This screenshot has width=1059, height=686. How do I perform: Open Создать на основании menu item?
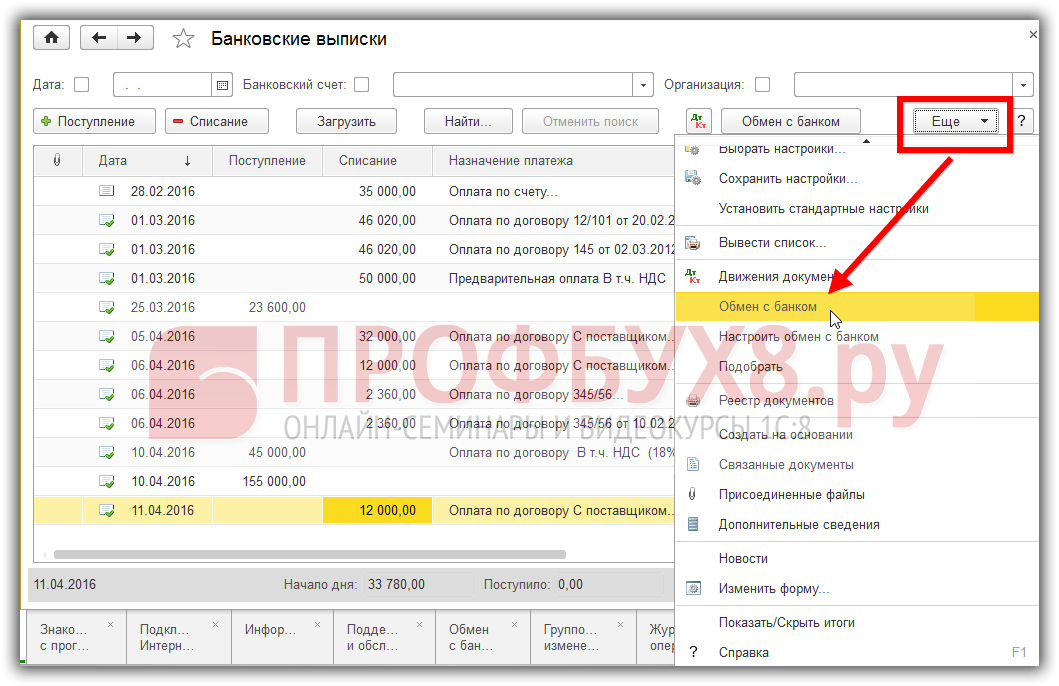(856, 434)
